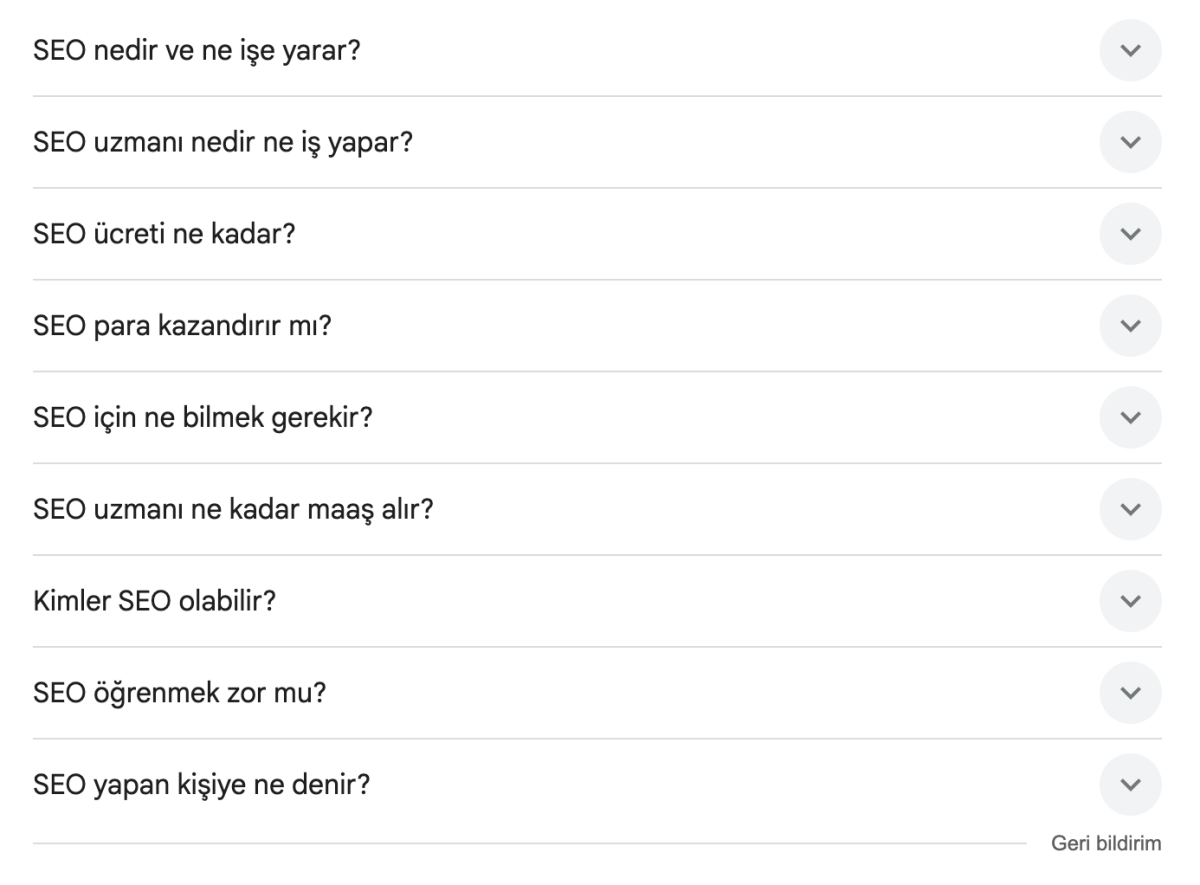Show answer for 'SEO için ne bilmek gerekir?' text
This screenshot has width=1200, height=885.
pos(203,418)
